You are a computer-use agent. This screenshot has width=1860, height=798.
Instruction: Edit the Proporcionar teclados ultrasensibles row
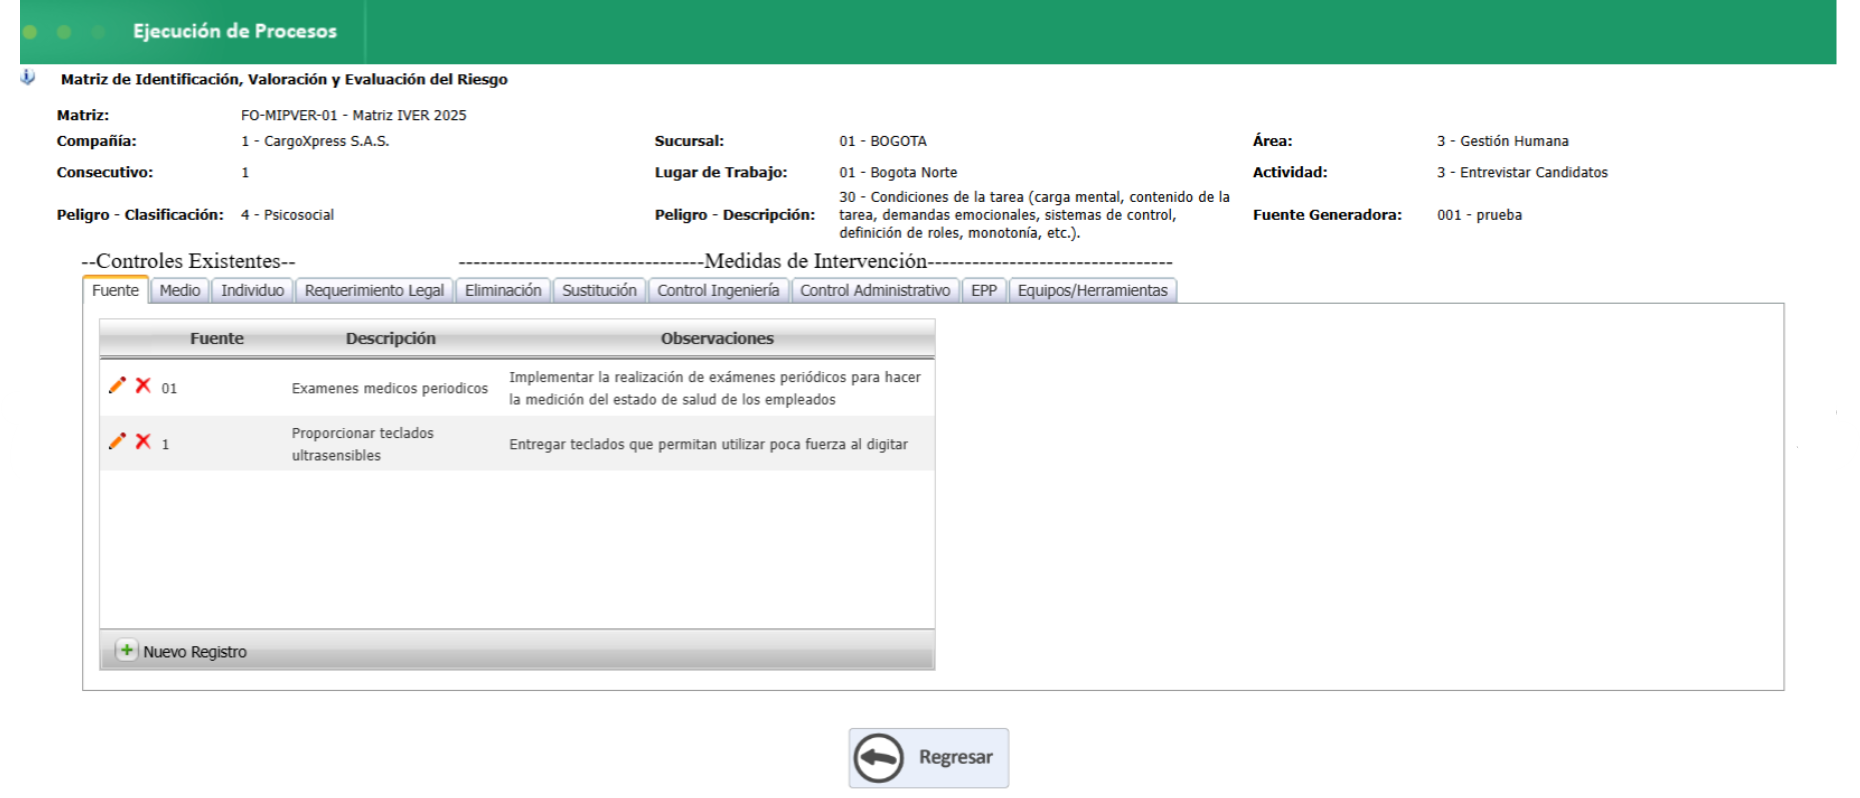tap(117, 441)
